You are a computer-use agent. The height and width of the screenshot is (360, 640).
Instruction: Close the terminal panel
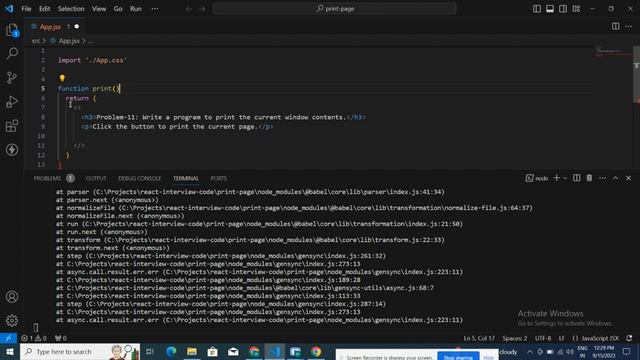(629, 178)
